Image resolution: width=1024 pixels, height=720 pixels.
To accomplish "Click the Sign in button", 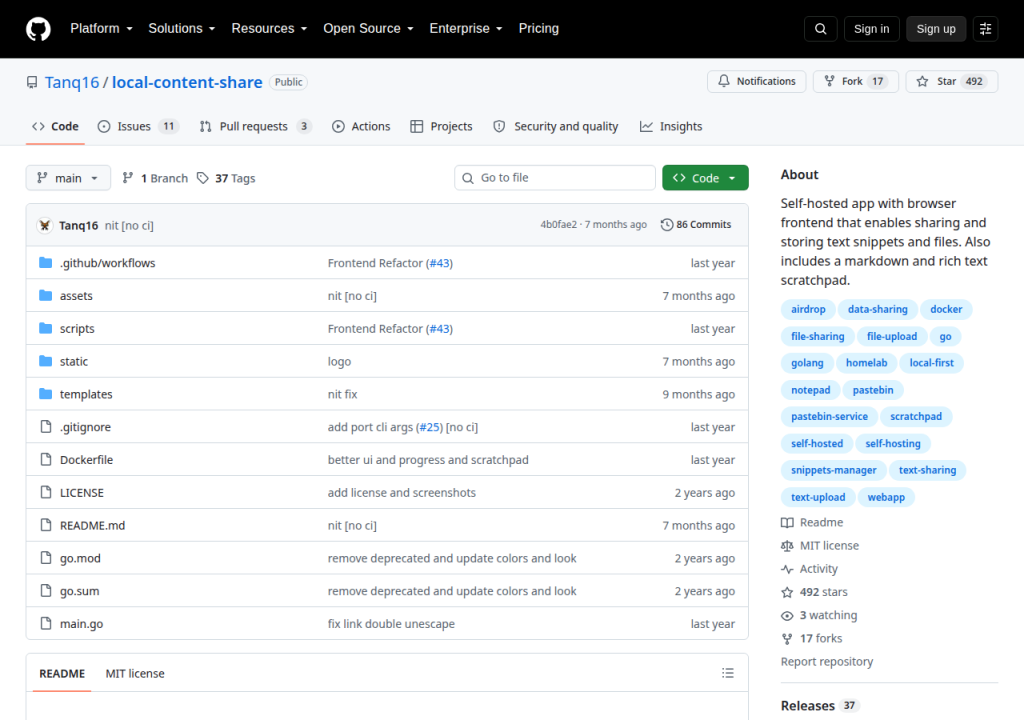I will tap(871, 29).
